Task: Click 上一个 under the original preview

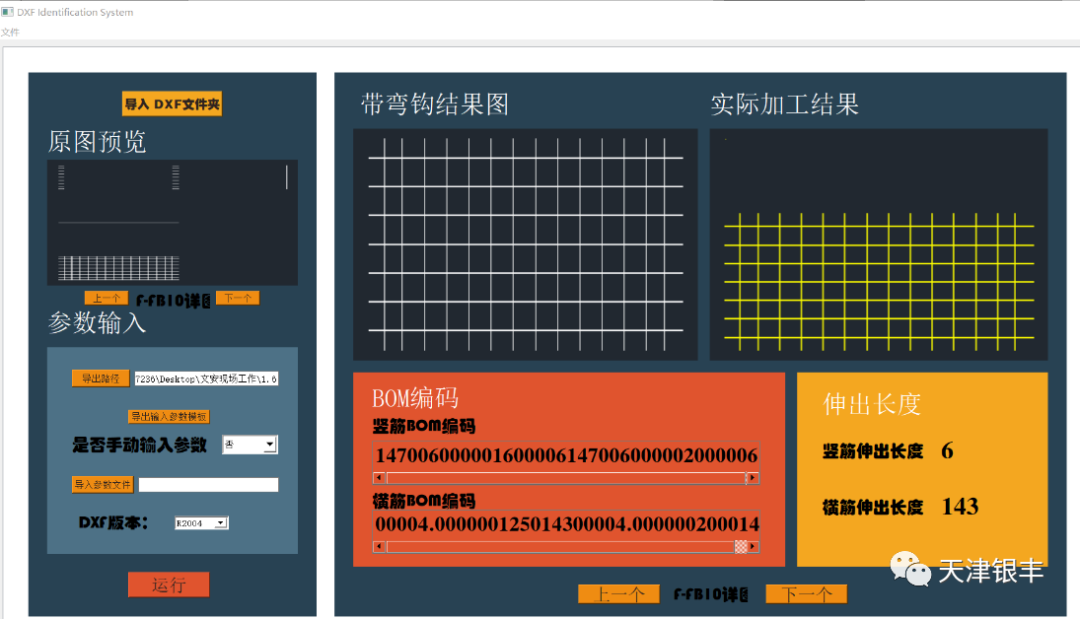Action: pos(106,298)
